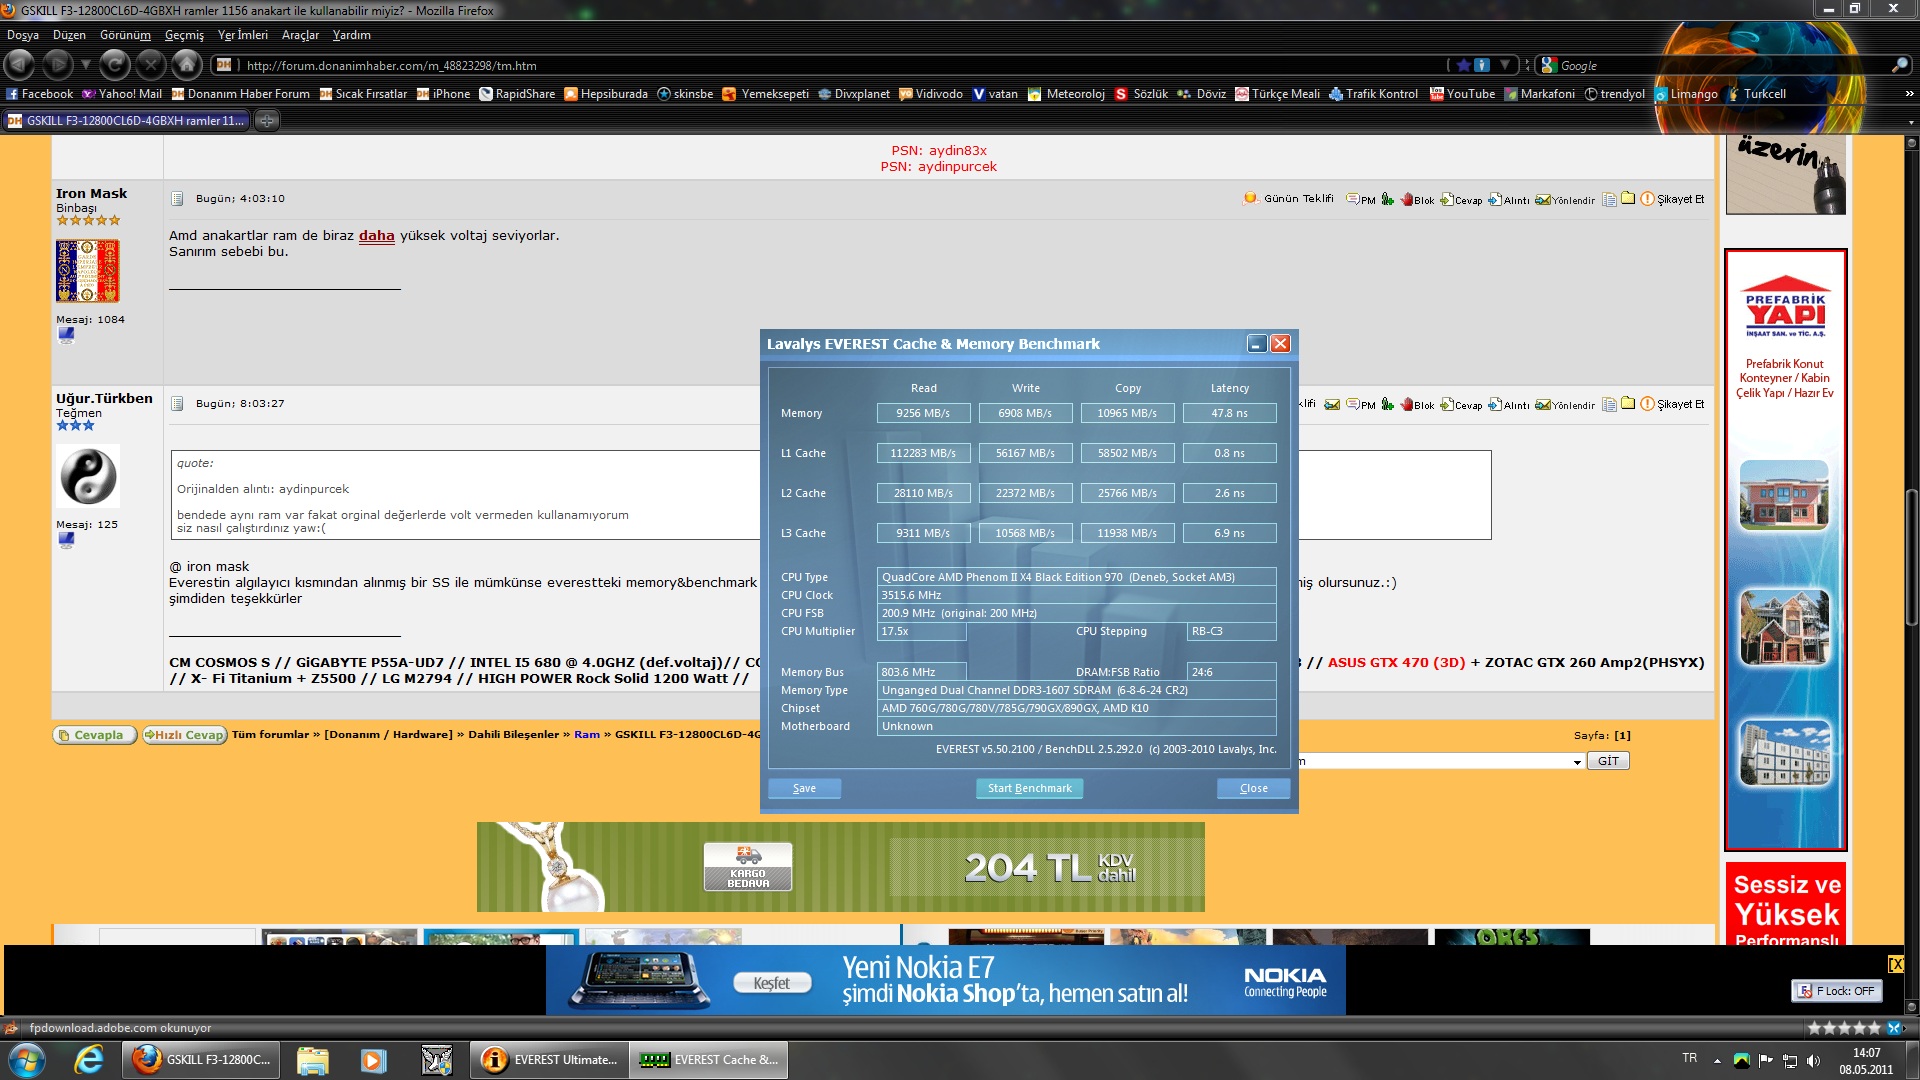The width and height of the screenshot is (1920, 1080).
Task: Run search with magnifier icon
Action: [1900, 65]
